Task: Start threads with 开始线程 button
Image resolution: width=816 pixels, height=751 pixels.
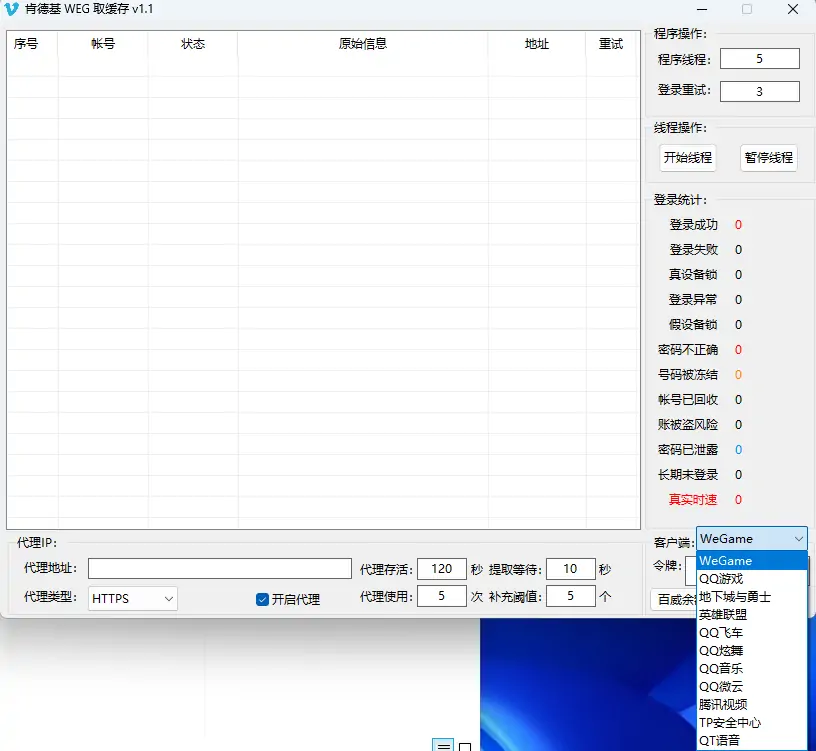Action: (x=687, y=158)
